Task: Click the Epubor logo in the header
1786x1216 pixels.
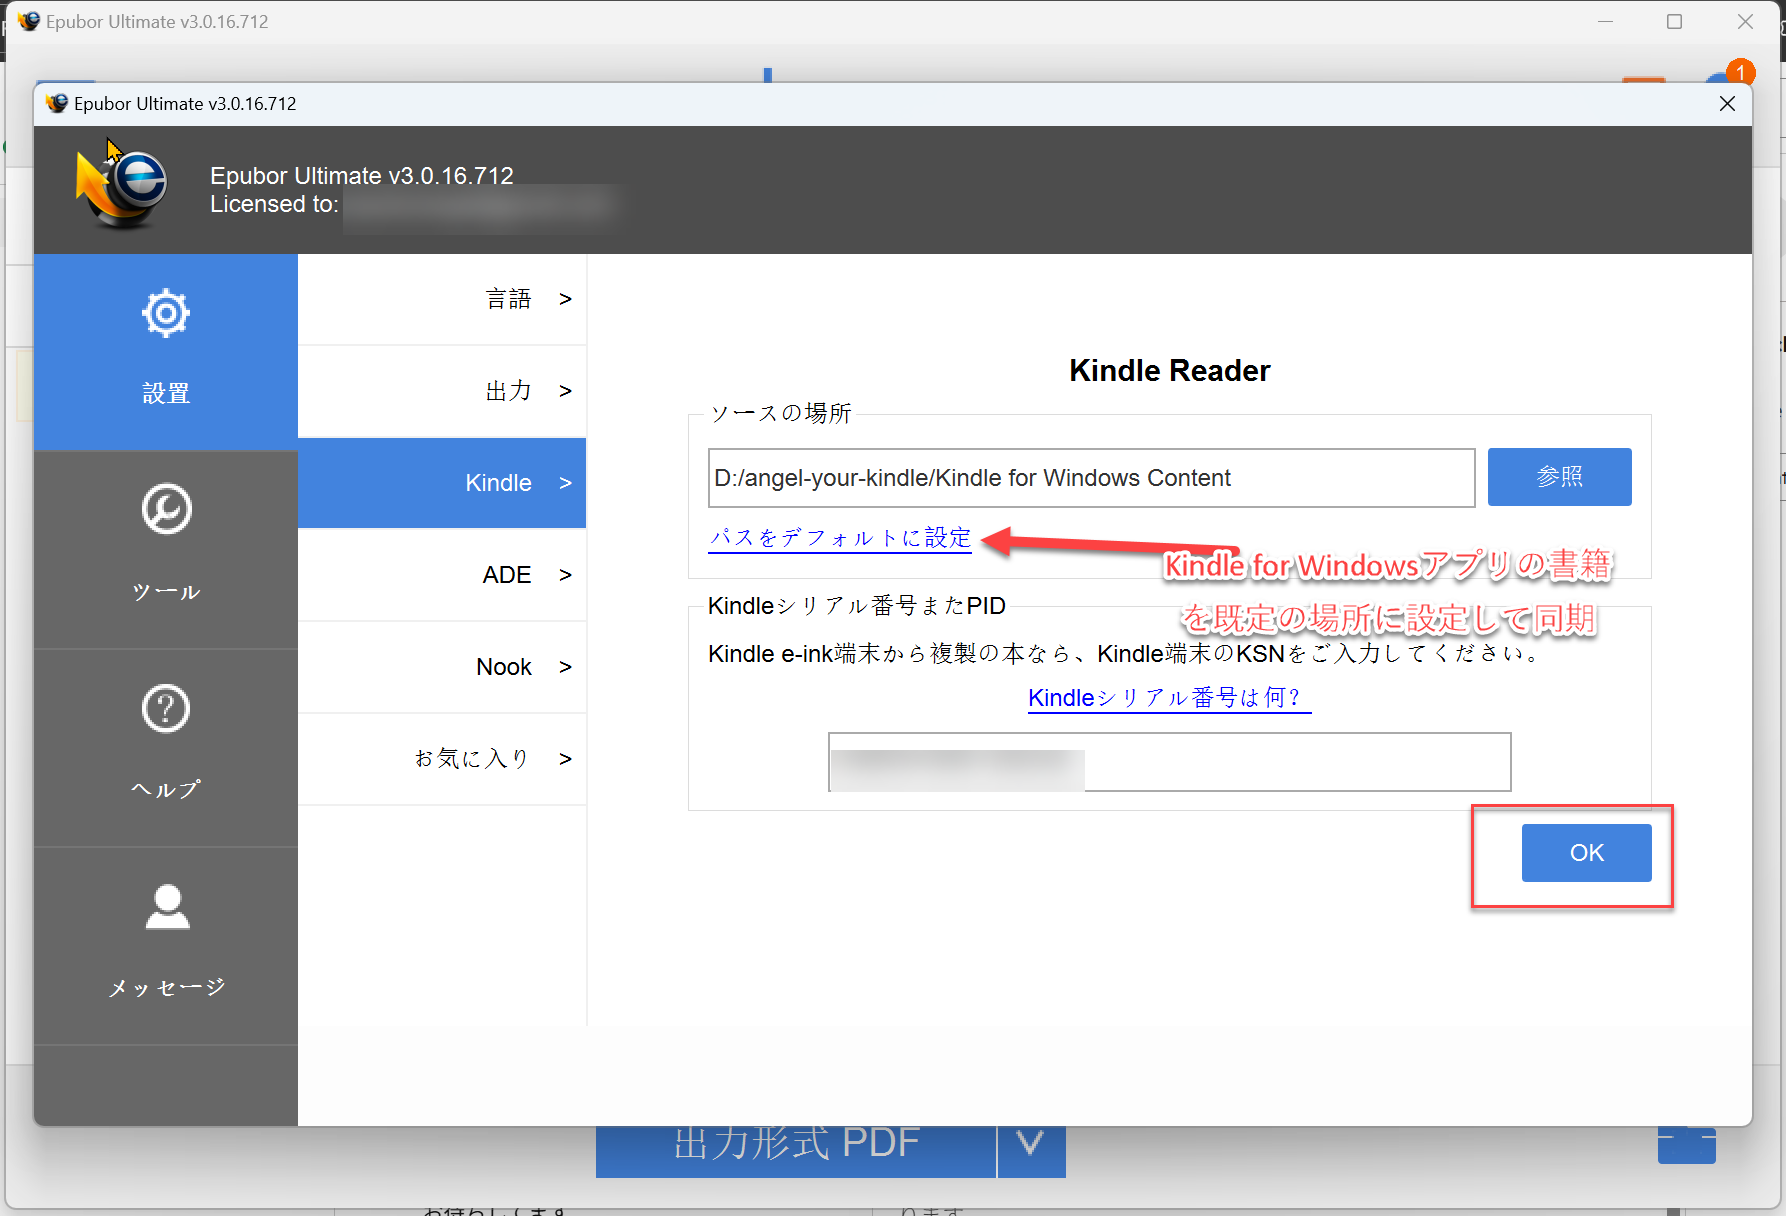Action: 121,187
